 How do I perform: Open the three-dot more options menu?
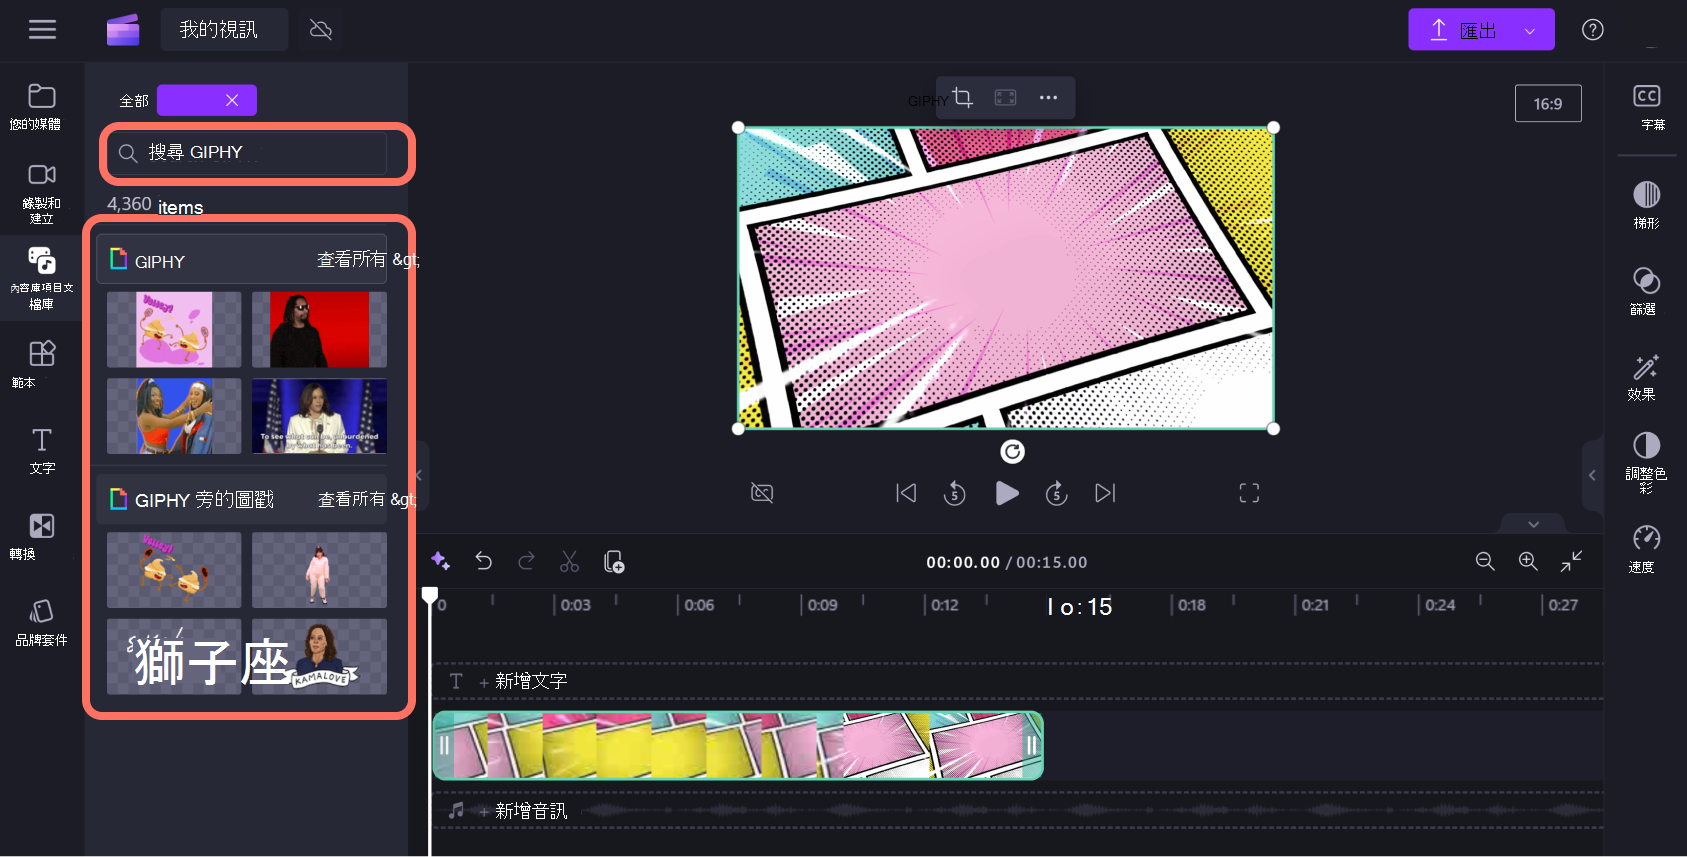(x=1048, y=97)
